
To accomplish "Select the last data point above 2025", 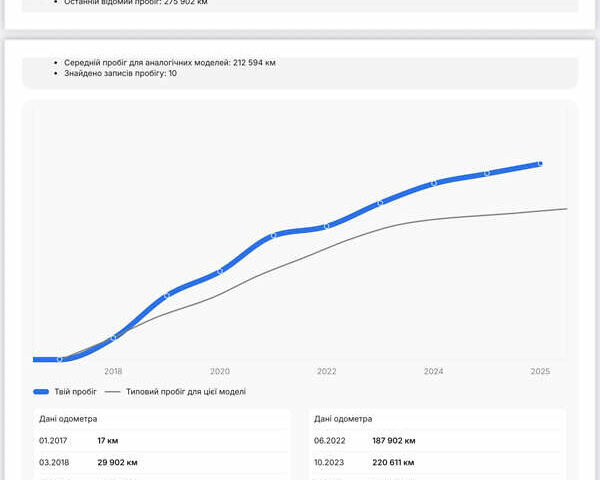I will pos(540,164).
